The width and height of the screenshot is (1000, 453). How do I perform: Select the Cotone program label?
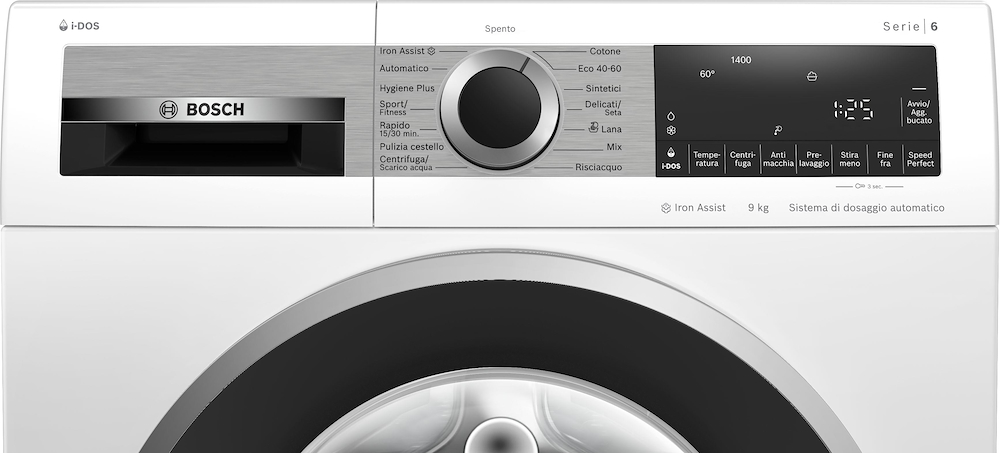[x=604, y=51]
